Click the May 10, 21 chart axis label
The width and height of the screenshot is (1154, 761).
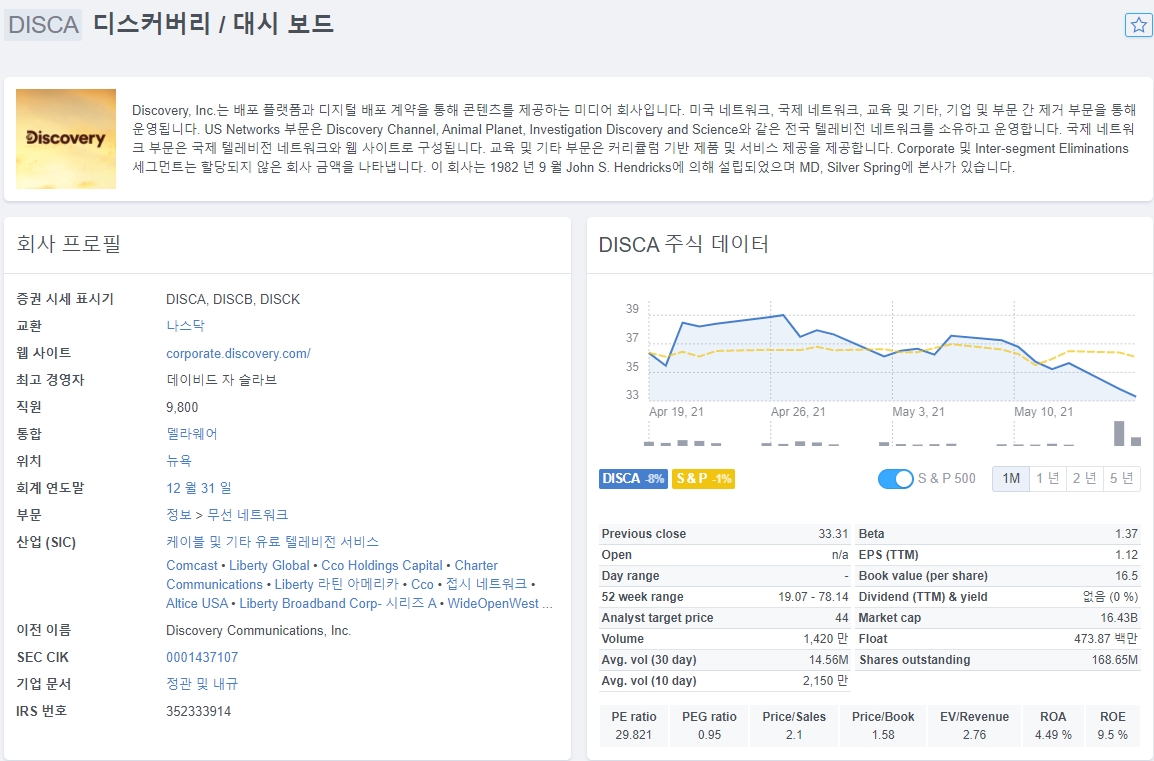tap(1044, 411)
